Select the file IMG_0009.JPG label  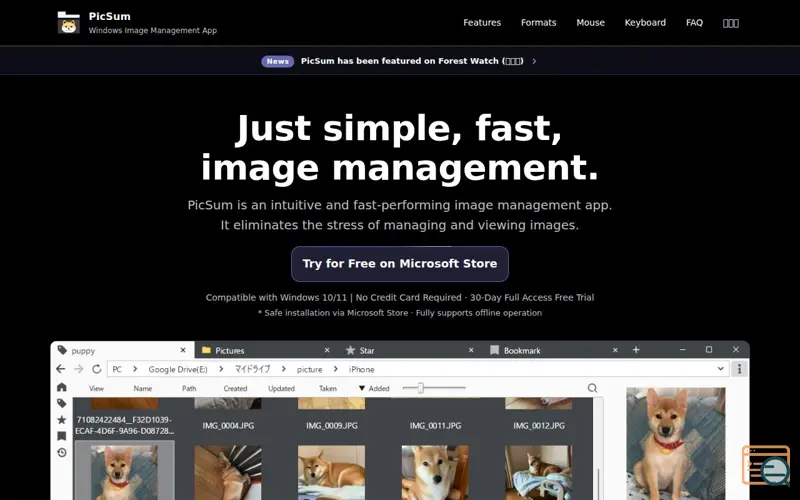coord(331,426)
